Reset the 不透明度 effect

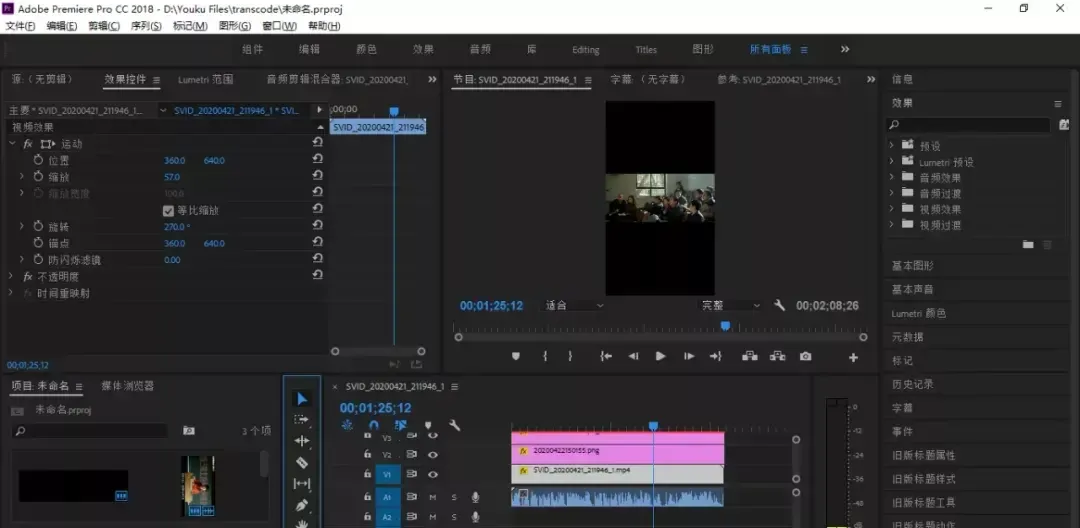click(318, 274)
